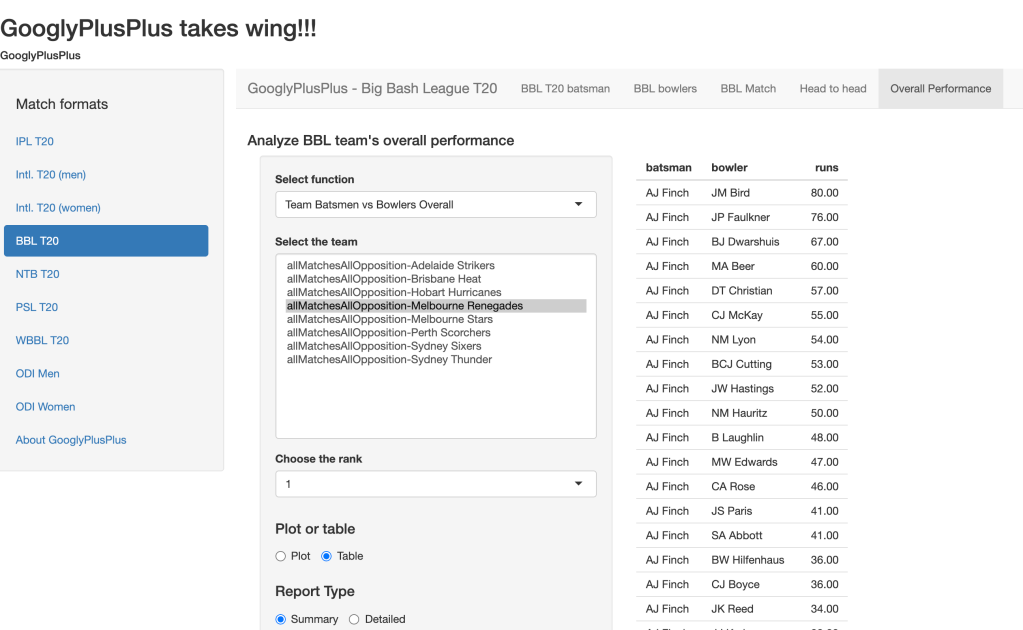Viewport: 1023px width, 630px height.
Task: Switch to BBL T20 batsman tab
Action: pos(565,88)
